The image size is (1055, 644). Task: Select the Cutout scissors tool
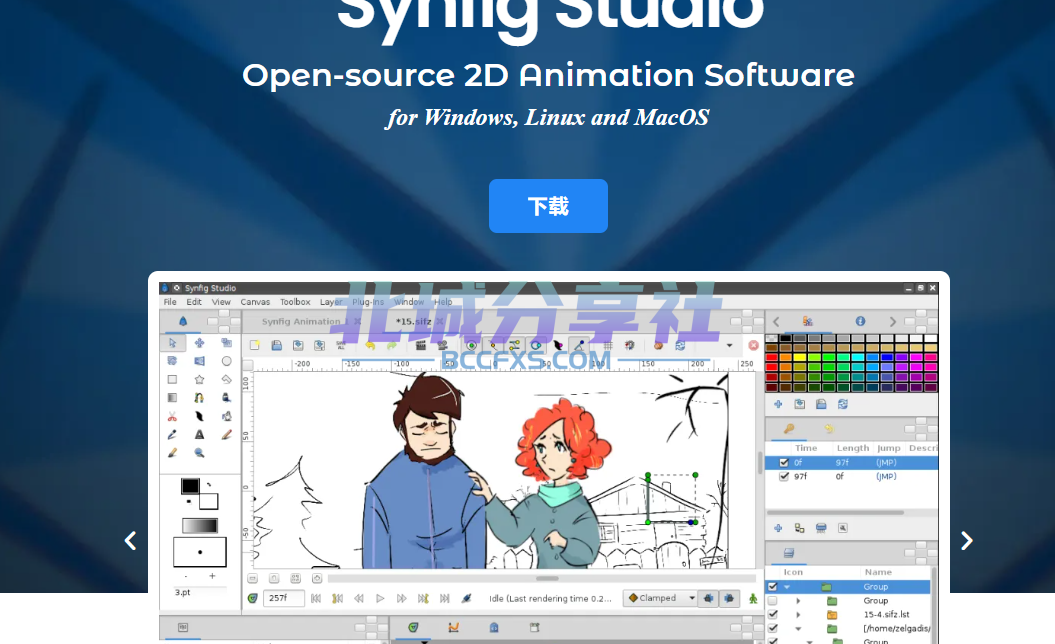(172, 417)
